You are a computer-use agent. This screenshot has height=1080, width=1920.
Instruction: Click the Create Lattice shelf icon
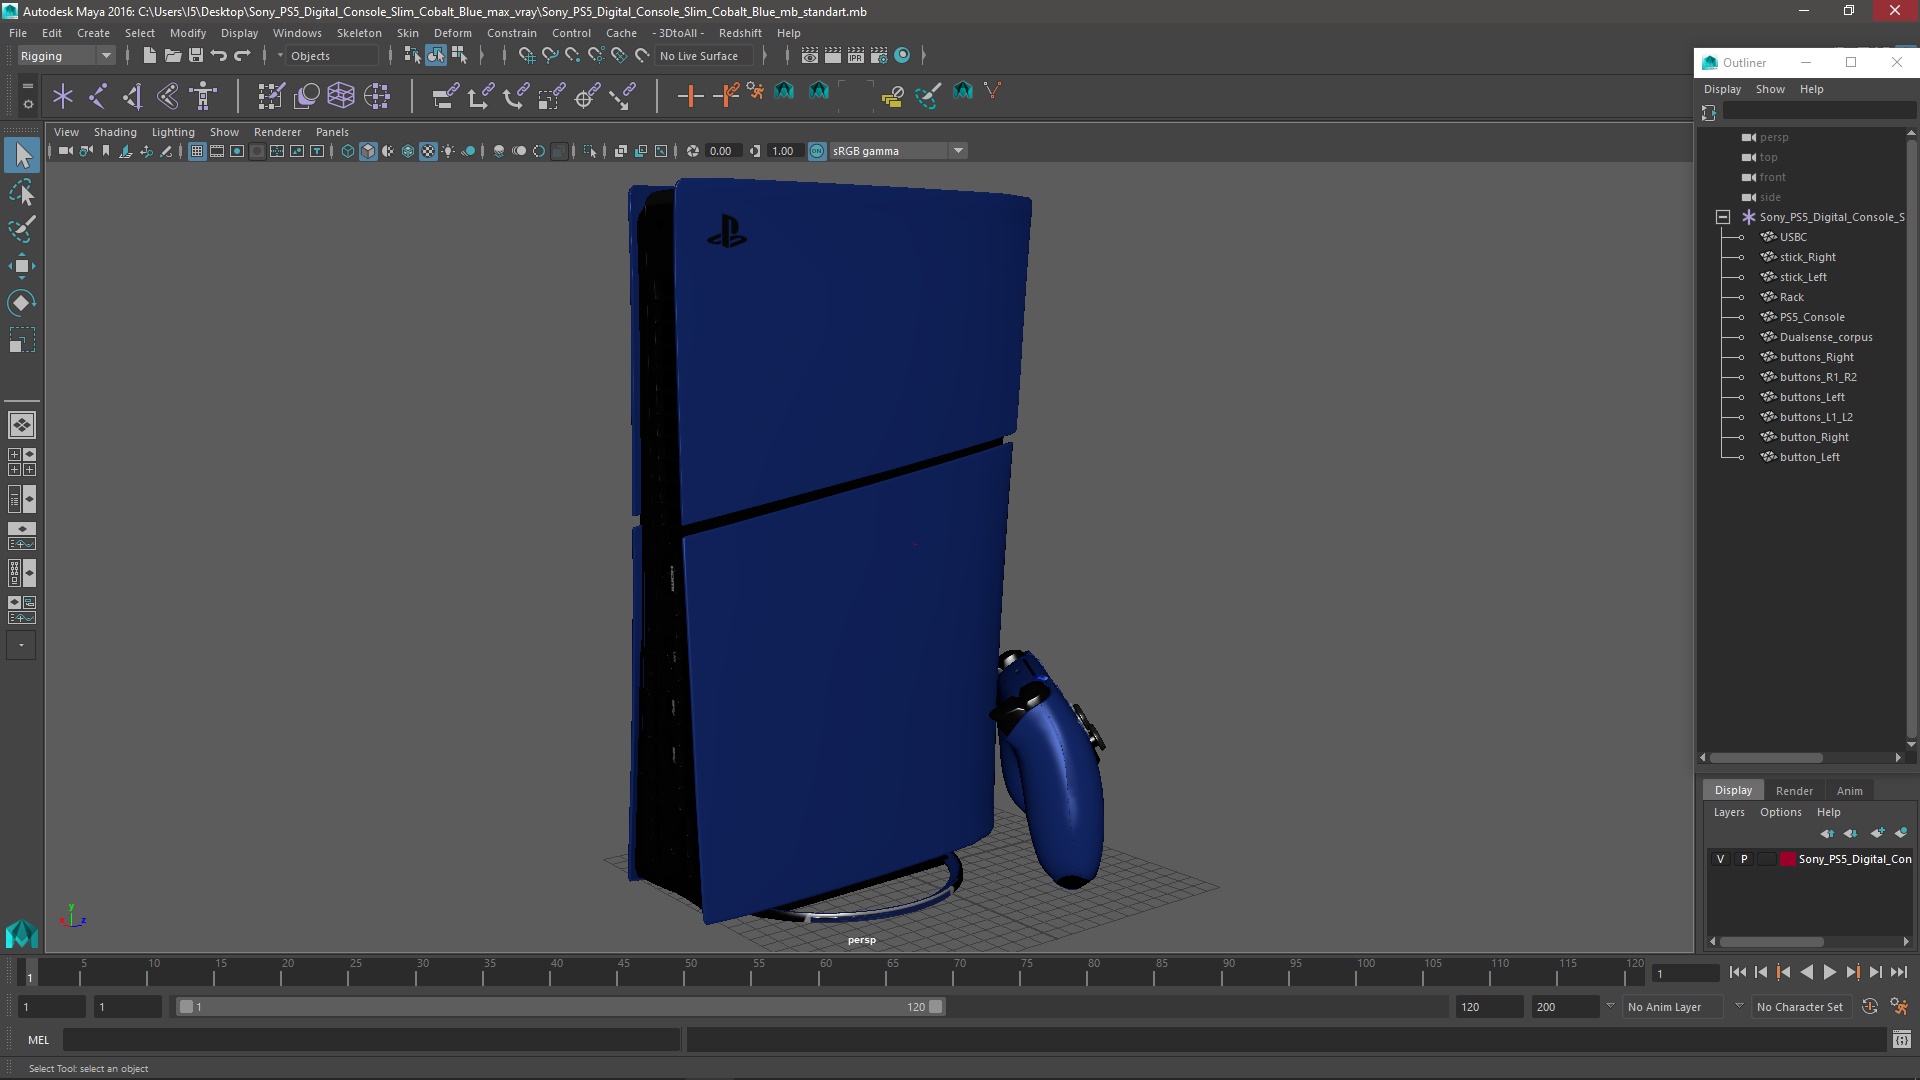(x=341, y=96)
